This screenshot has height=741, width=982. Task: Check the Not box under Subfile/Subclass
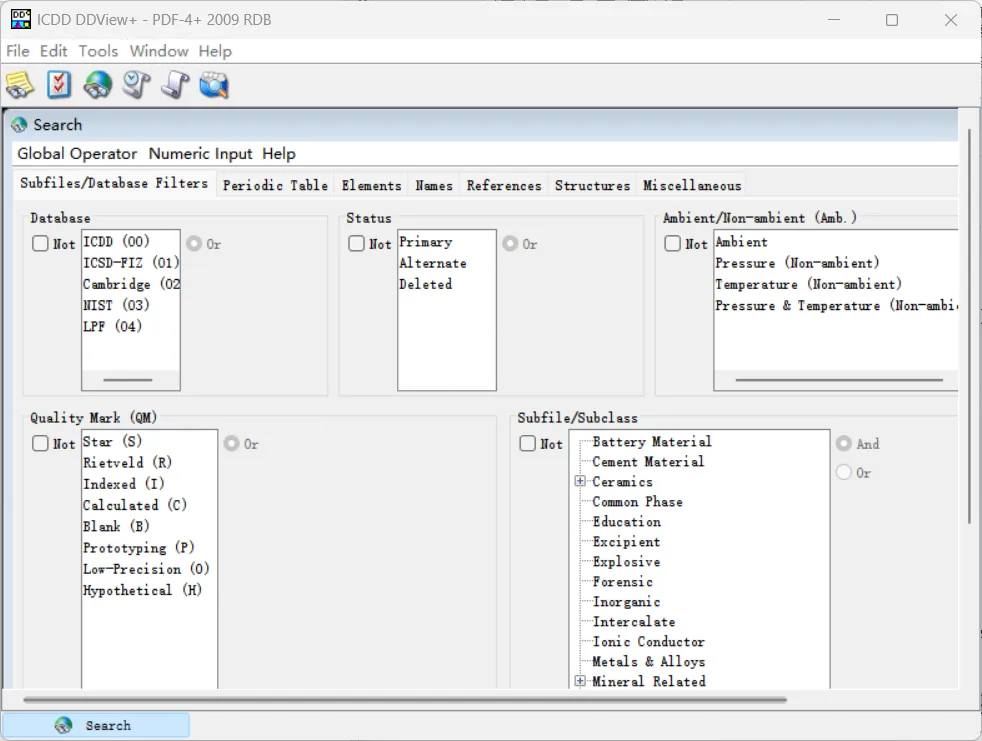click(528, 443)
